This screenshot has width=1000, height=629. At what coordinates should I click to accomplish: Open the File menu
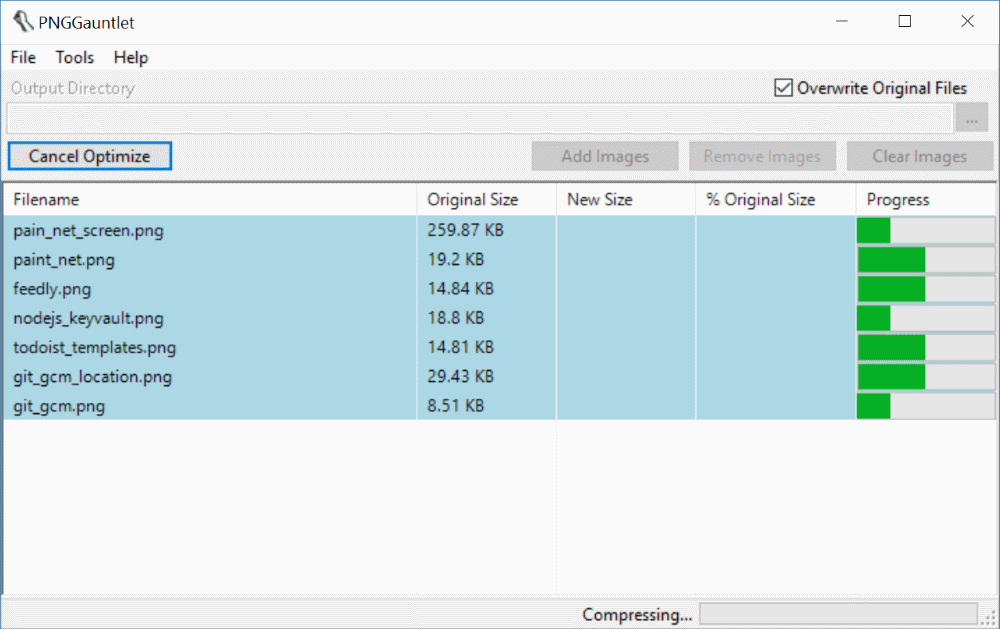(x=23, y=57)
